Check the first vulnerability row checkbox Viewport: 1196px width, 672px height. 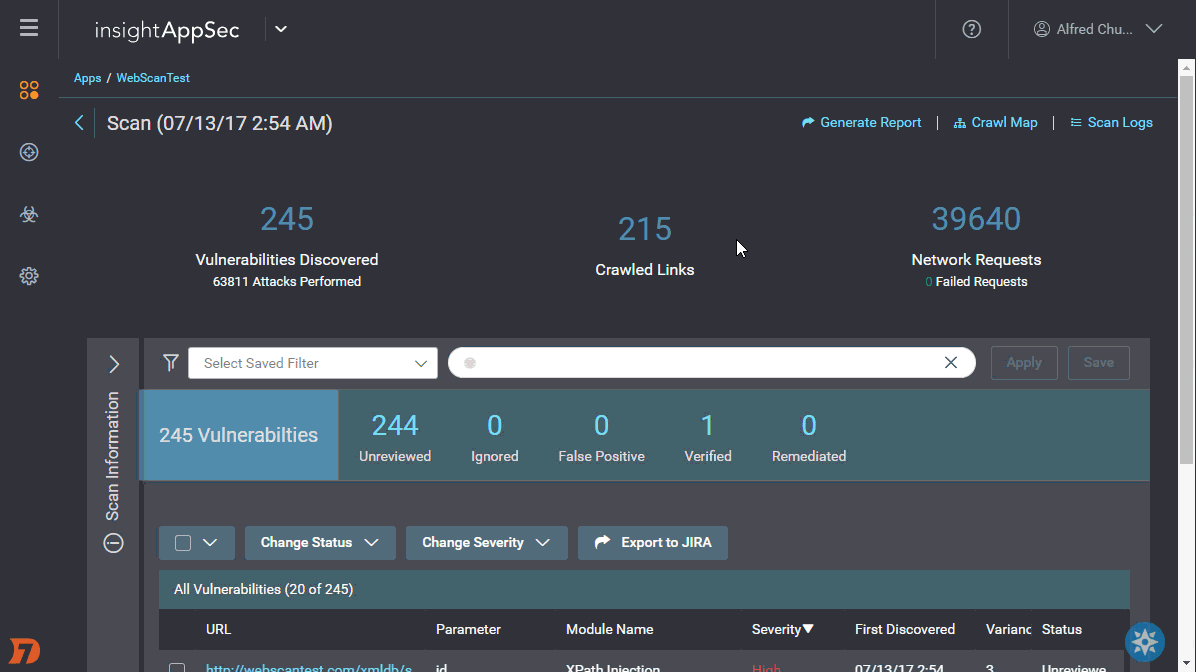pos(177,668)
